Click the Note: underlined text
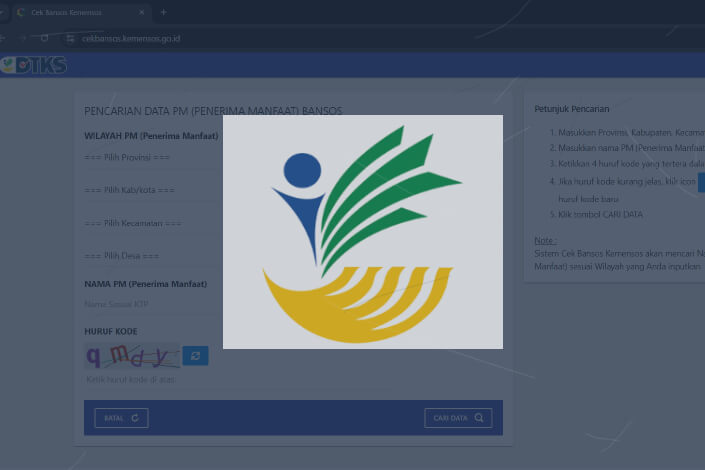Image resolution: width=705 pixels, height=470 pixels. point(545,241)
